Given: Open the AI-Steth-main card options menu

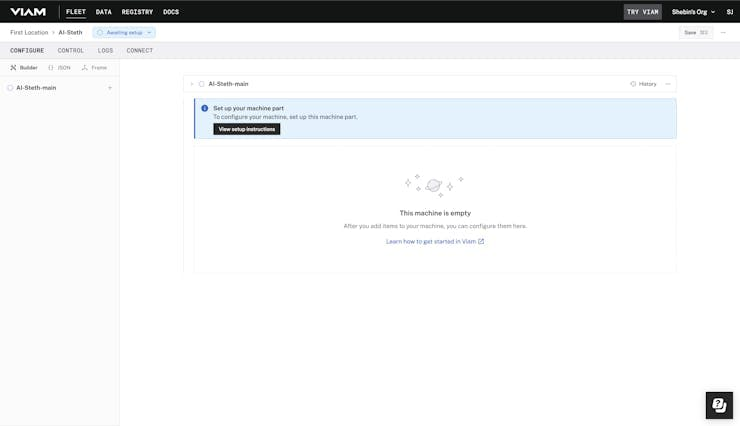Looking at the screenshot, I should pos(668,84).
